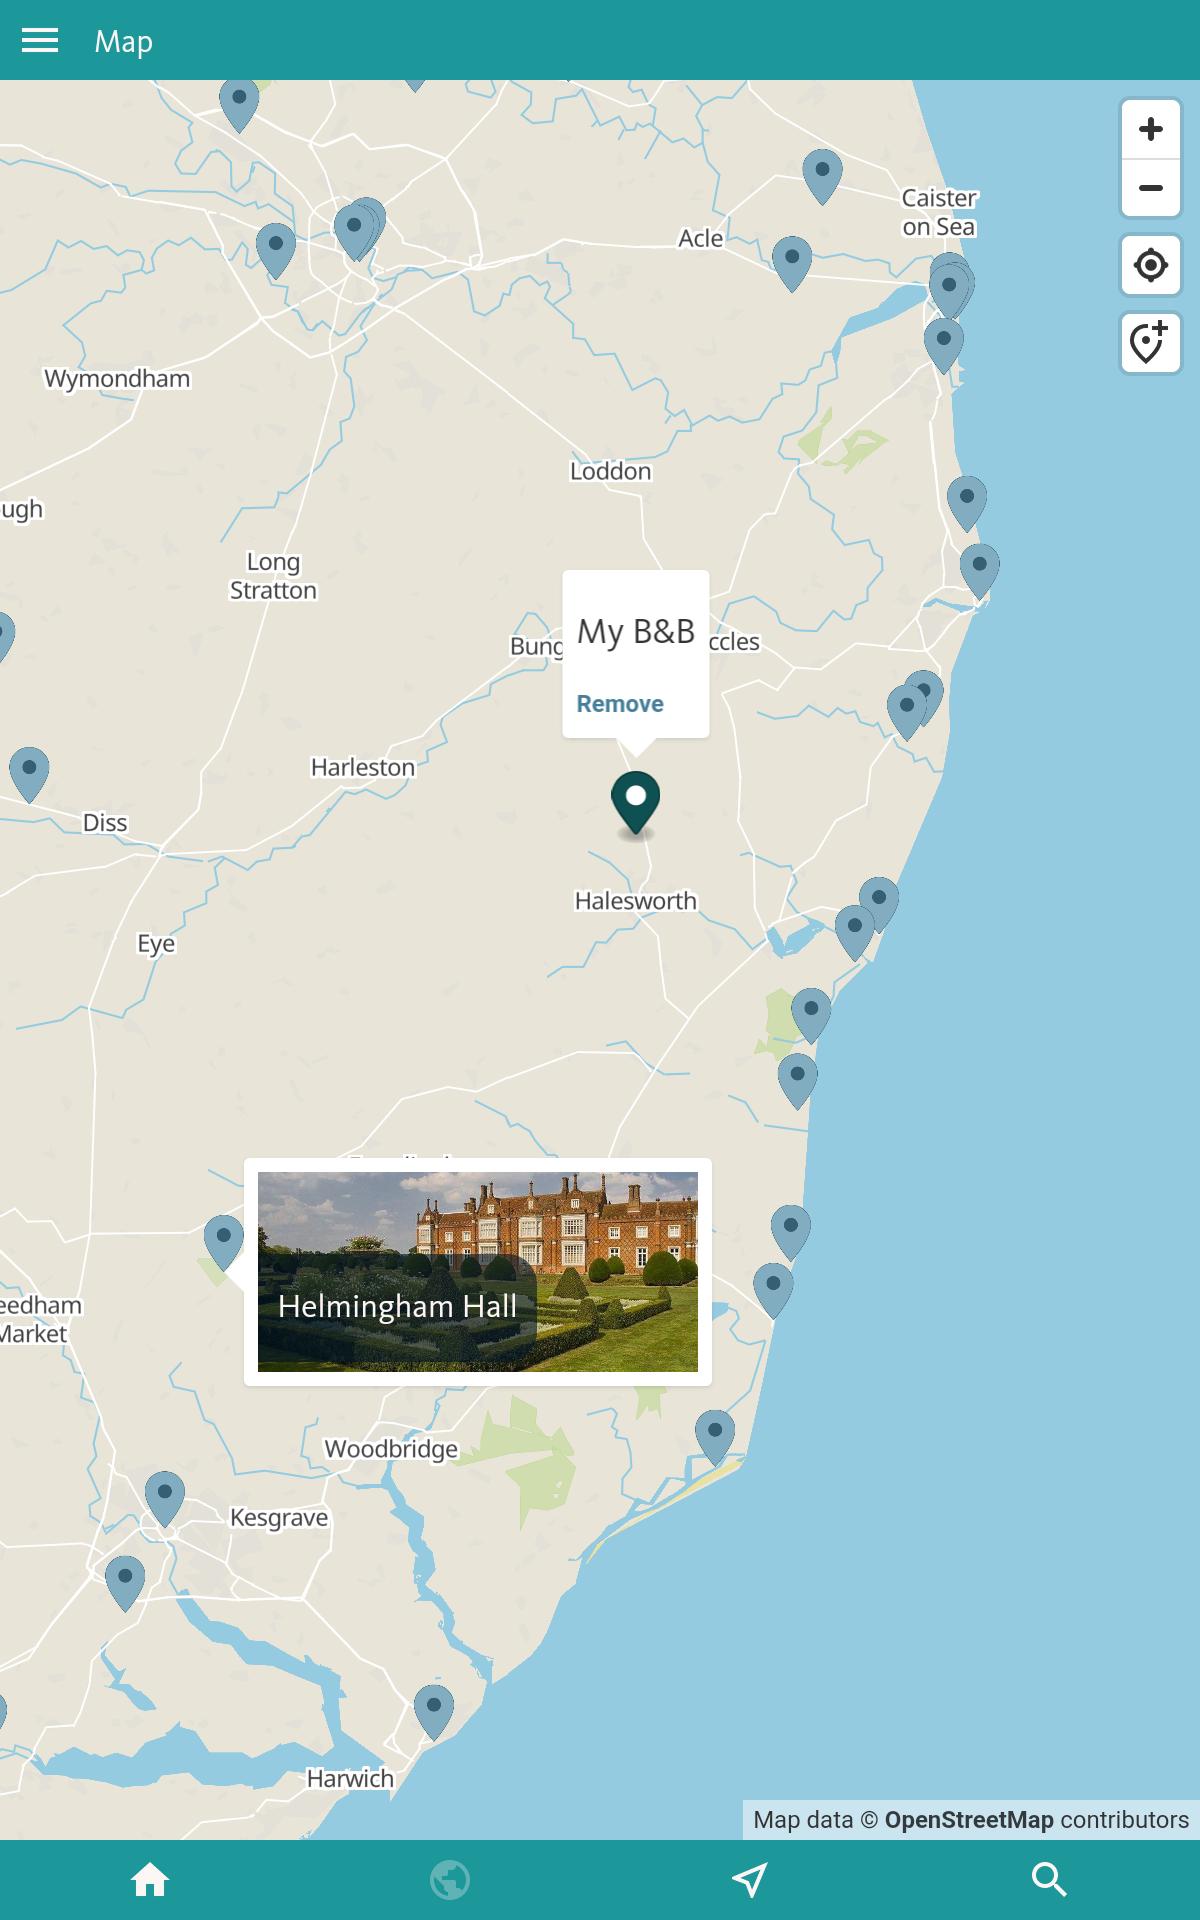The width and height of the screenshot is (1200, 1920).
Task: Select the pin above Kesgrave
Action: (x=165, y=1498)
